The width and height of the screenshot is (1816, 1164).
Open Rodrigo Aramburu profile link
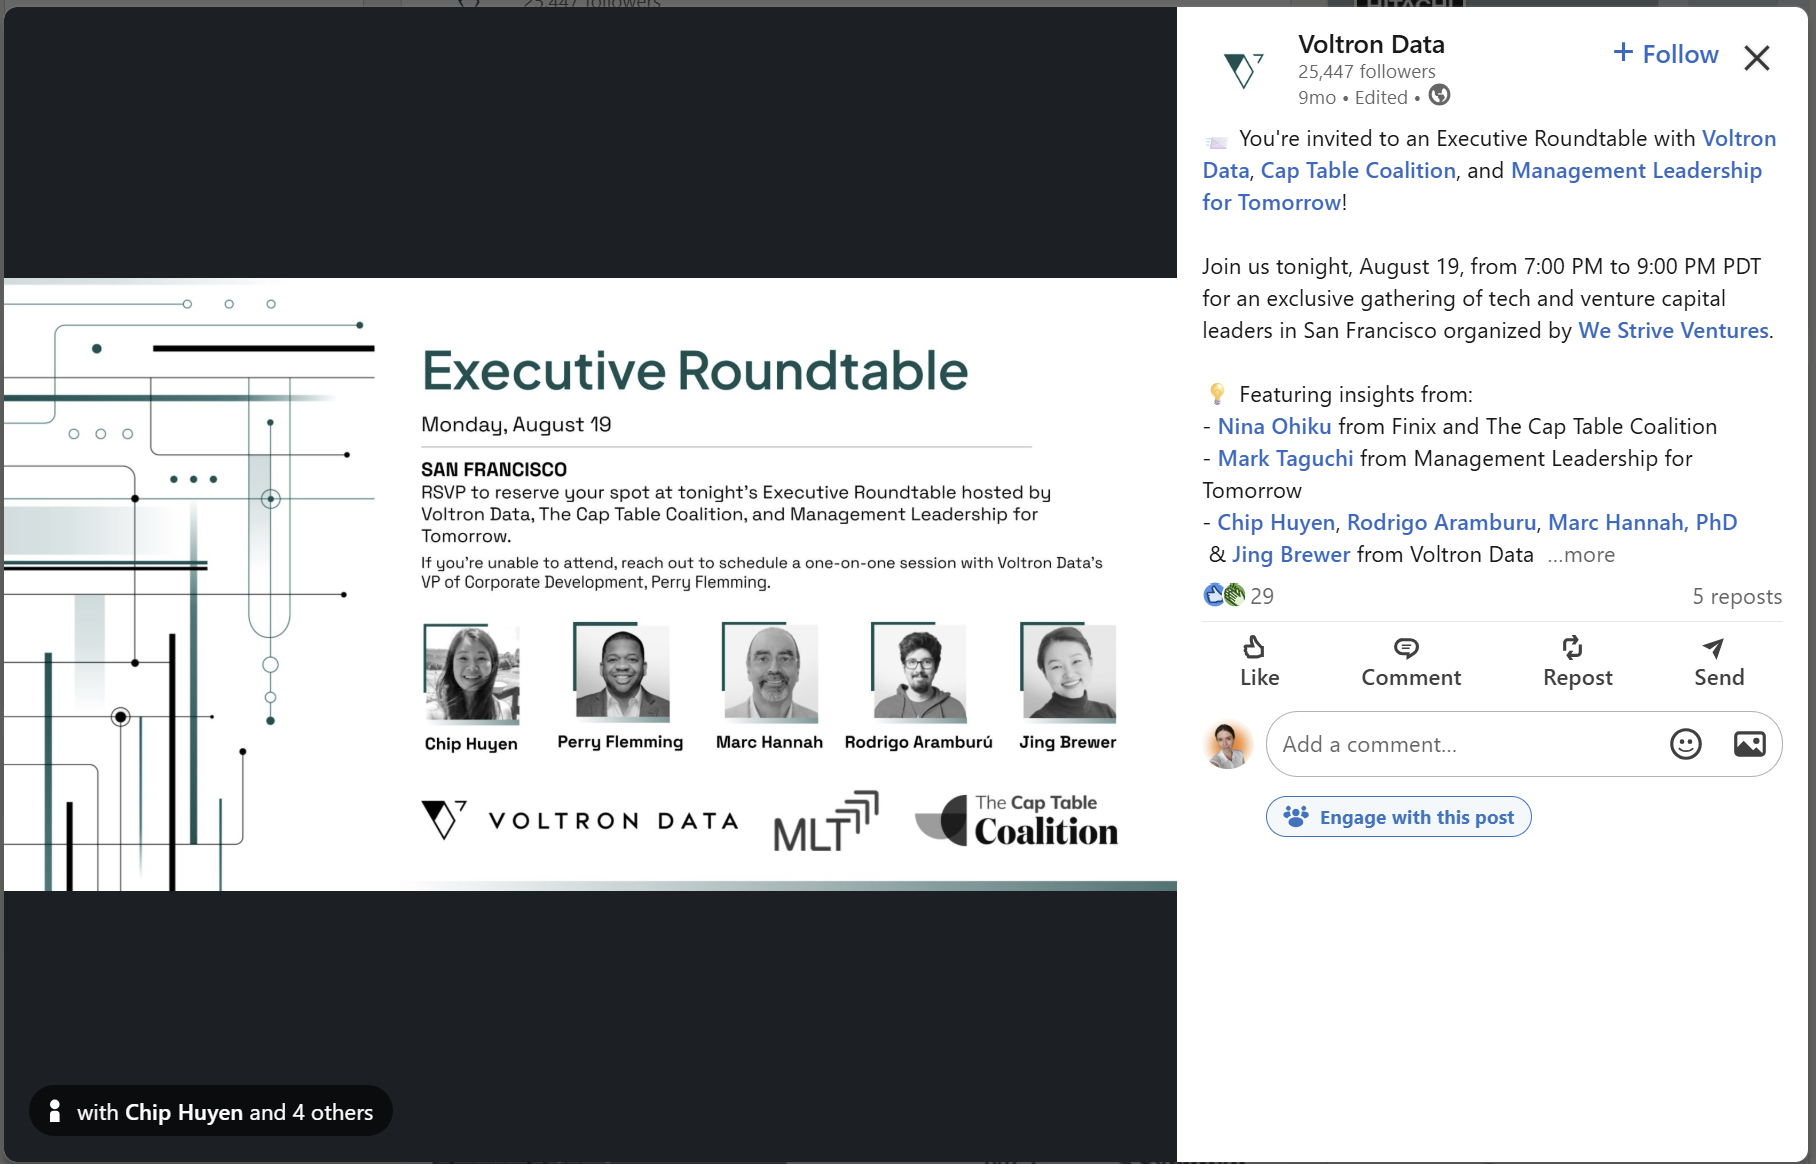[x=1441, y=522]
